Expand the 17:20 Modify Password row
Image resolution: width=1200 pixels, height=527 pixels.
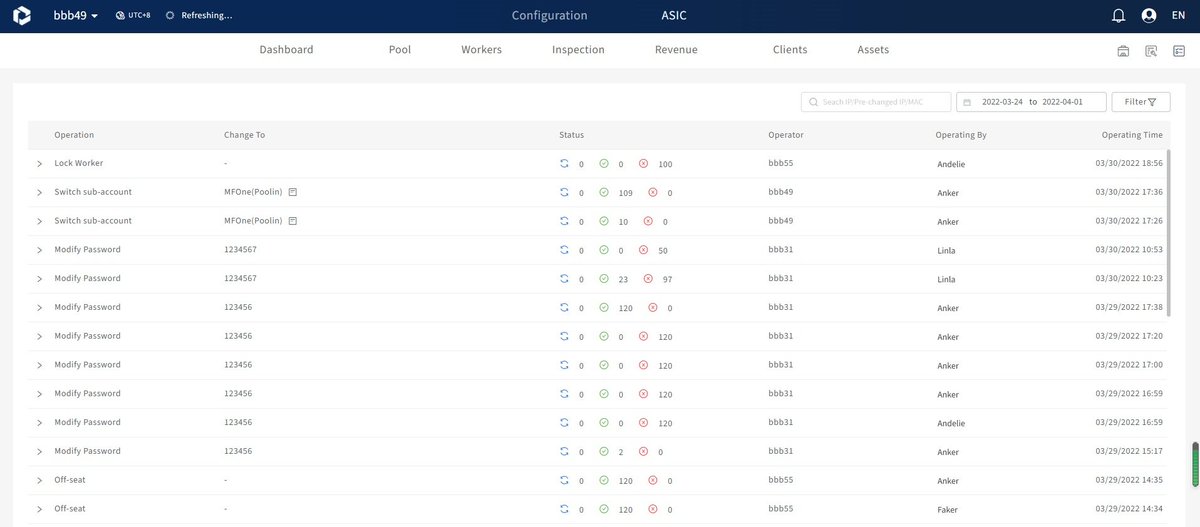39,336
